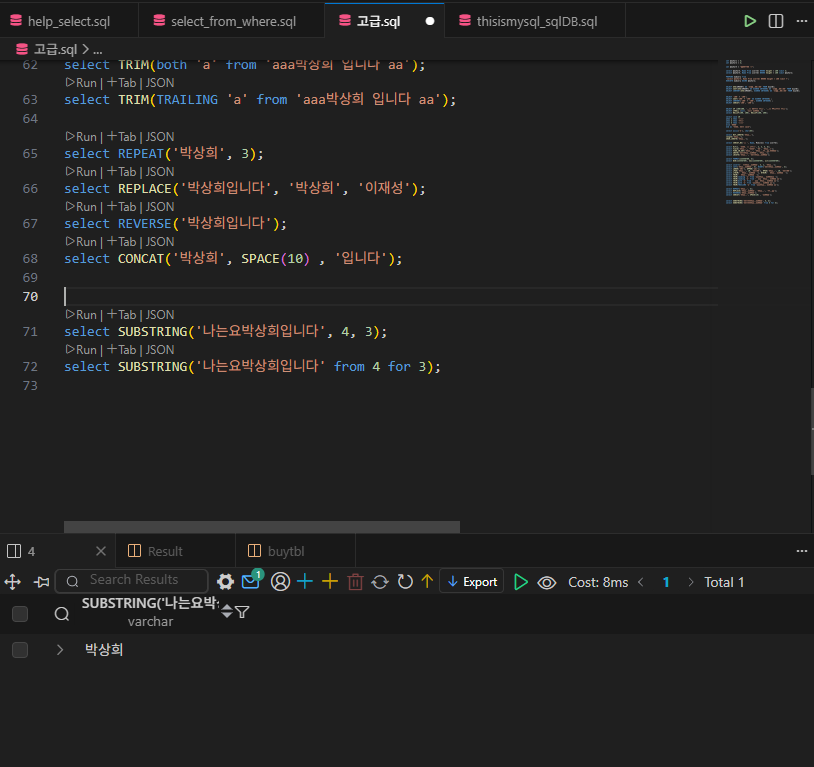This screenshot has height=767, width=814.
Task: Click Run above the REPEAT query
Action: [x=82, y=137]
